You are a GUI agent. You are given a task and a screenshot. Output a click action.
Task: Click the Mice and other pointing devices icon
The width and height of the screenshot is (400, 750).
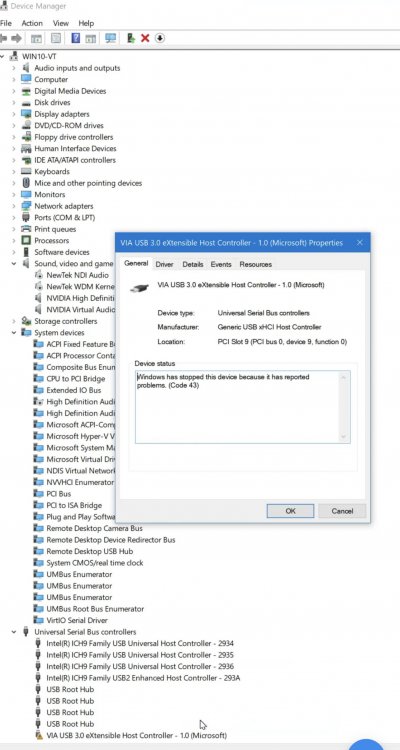(x=26, y=183)
